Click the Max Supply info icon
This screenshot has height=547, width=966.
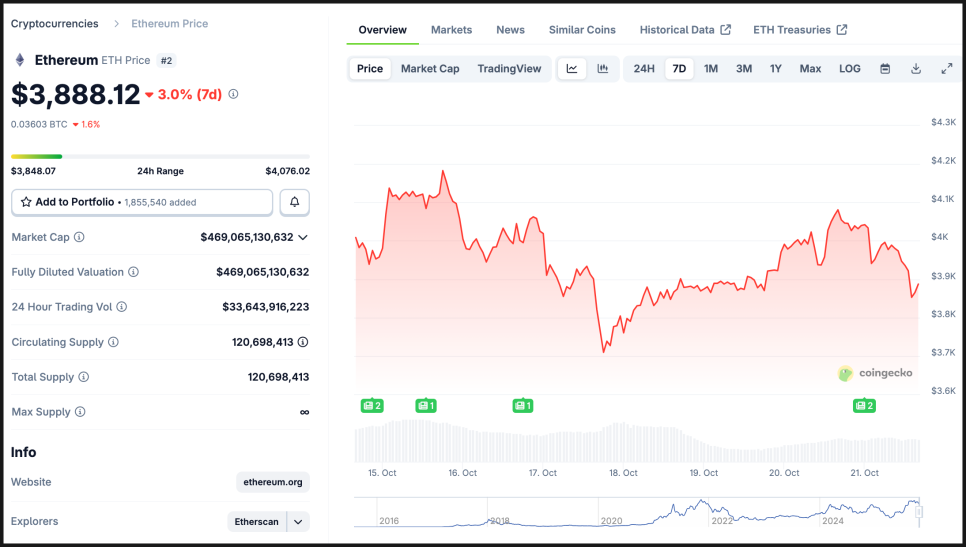pos(80,412)
